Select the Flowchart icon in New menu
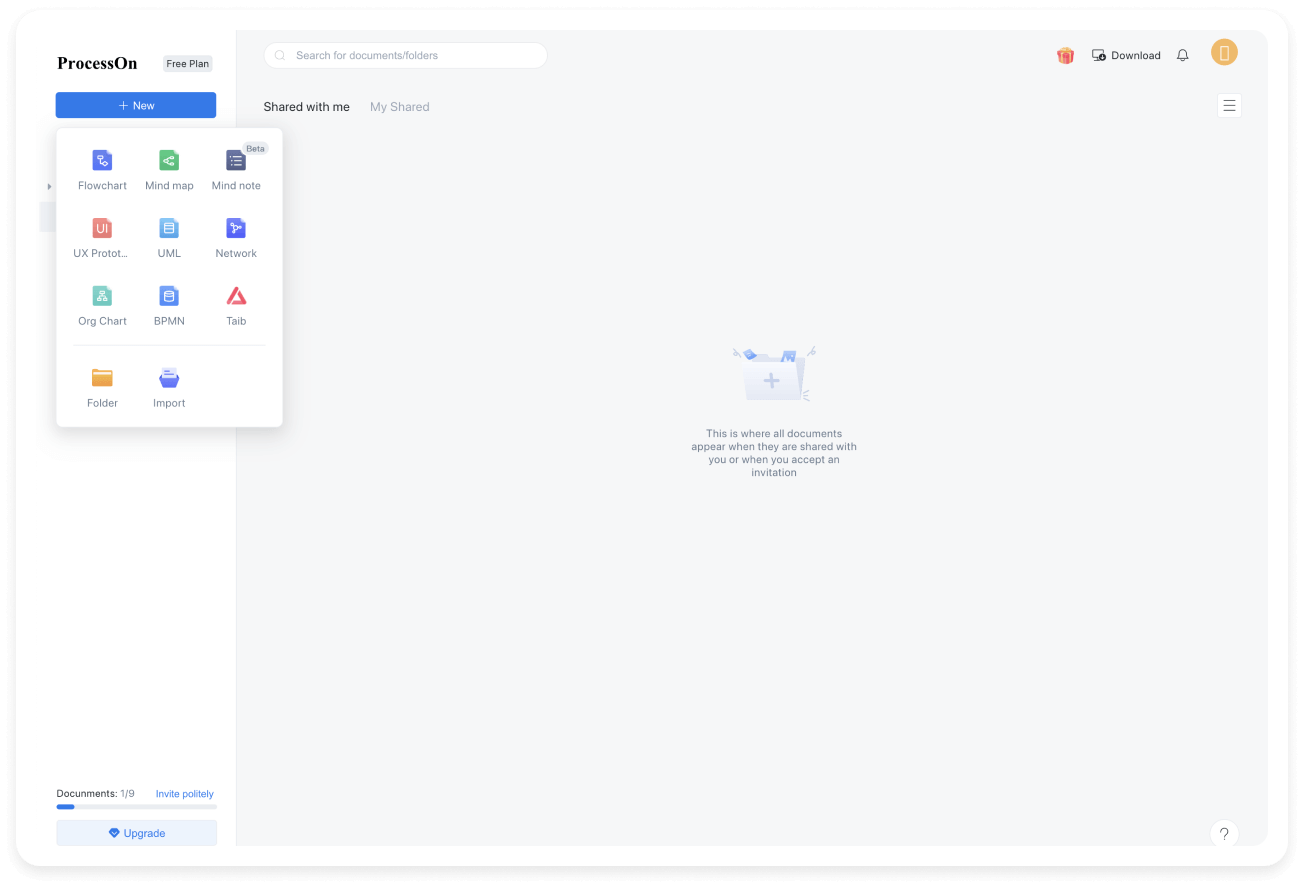1304x888 pixels. pos(102,161)
